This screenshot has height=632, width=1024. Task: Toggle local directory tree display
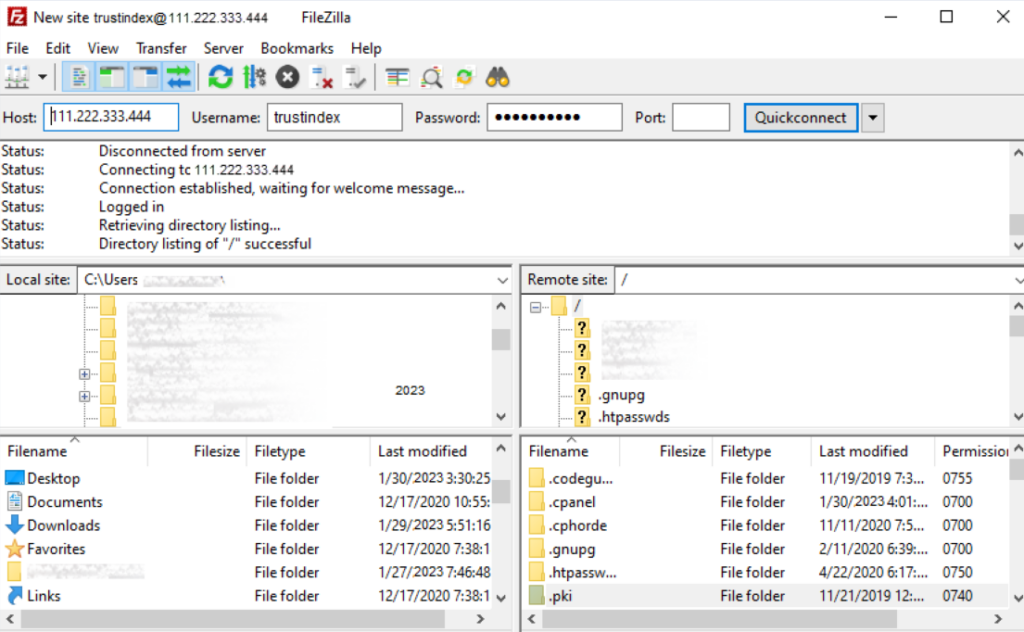112,77
